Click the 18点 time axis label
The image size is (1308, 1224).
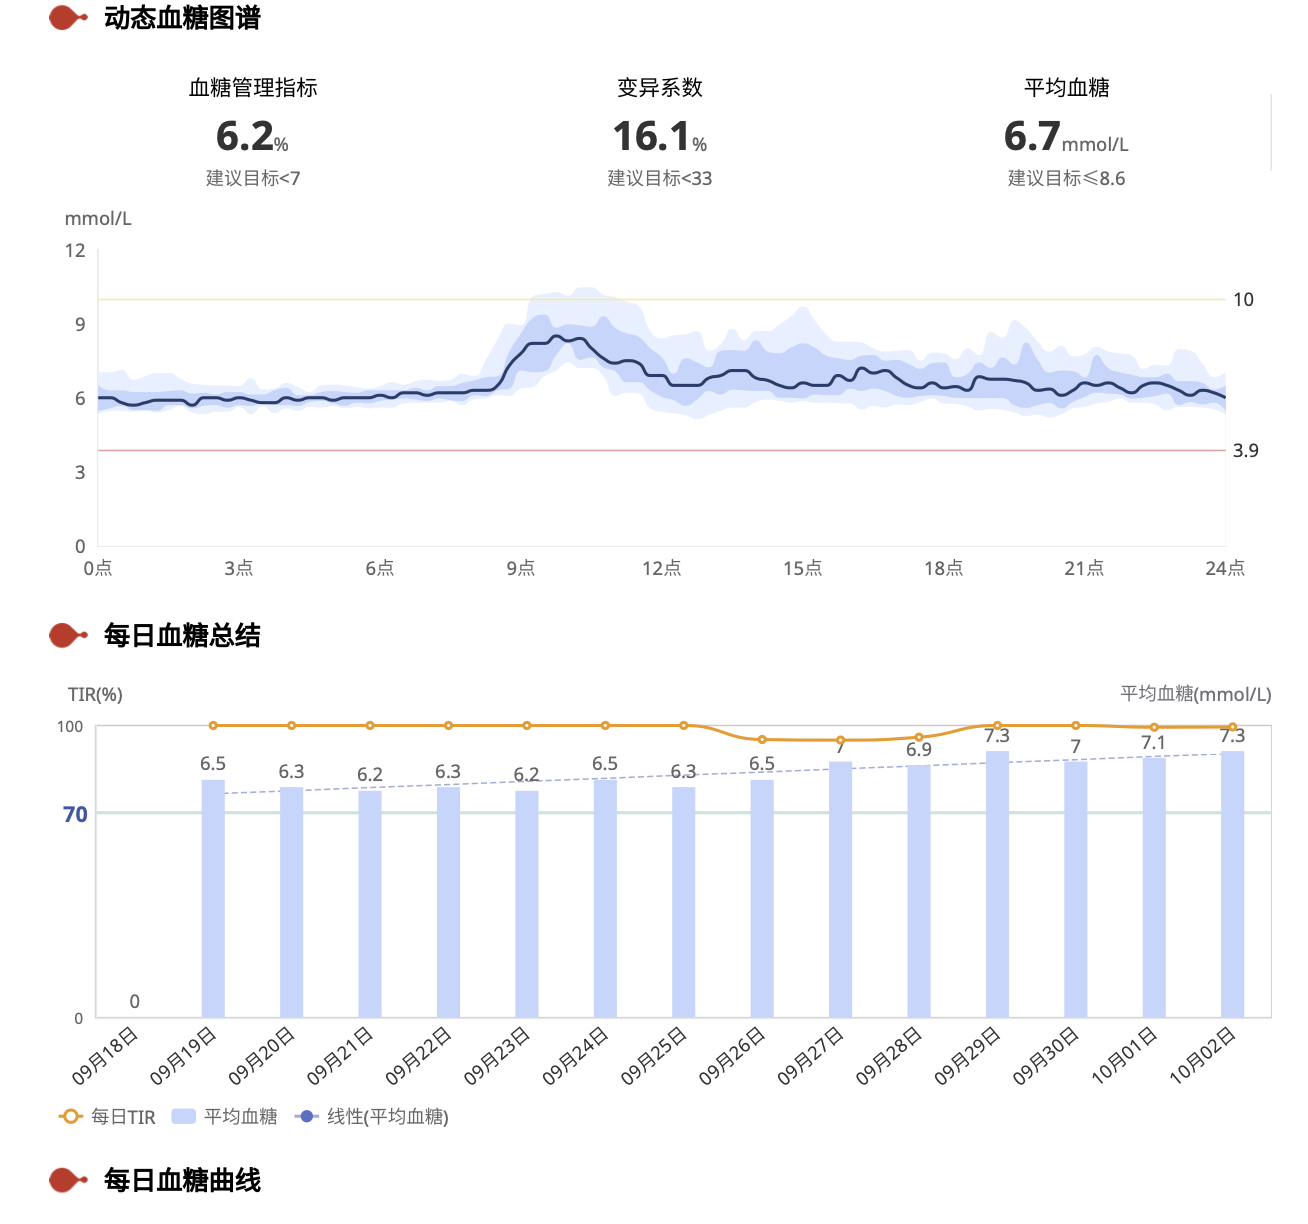pos(944,568)
